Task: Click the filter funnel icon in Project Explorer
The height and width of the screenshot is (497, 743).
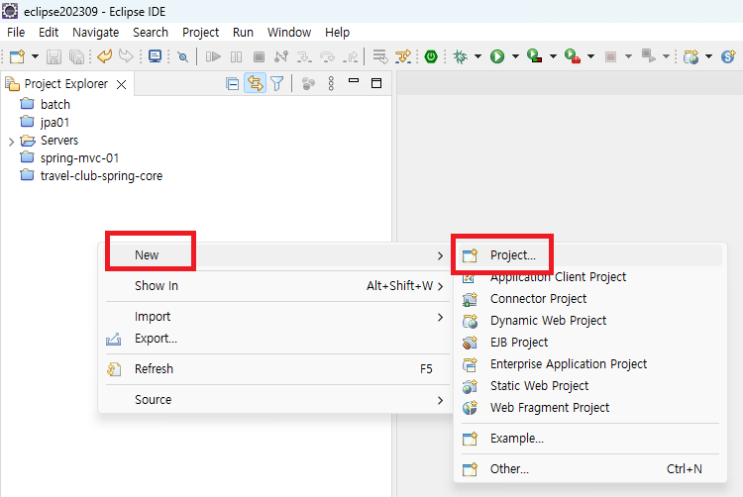Action: (277, 84)
